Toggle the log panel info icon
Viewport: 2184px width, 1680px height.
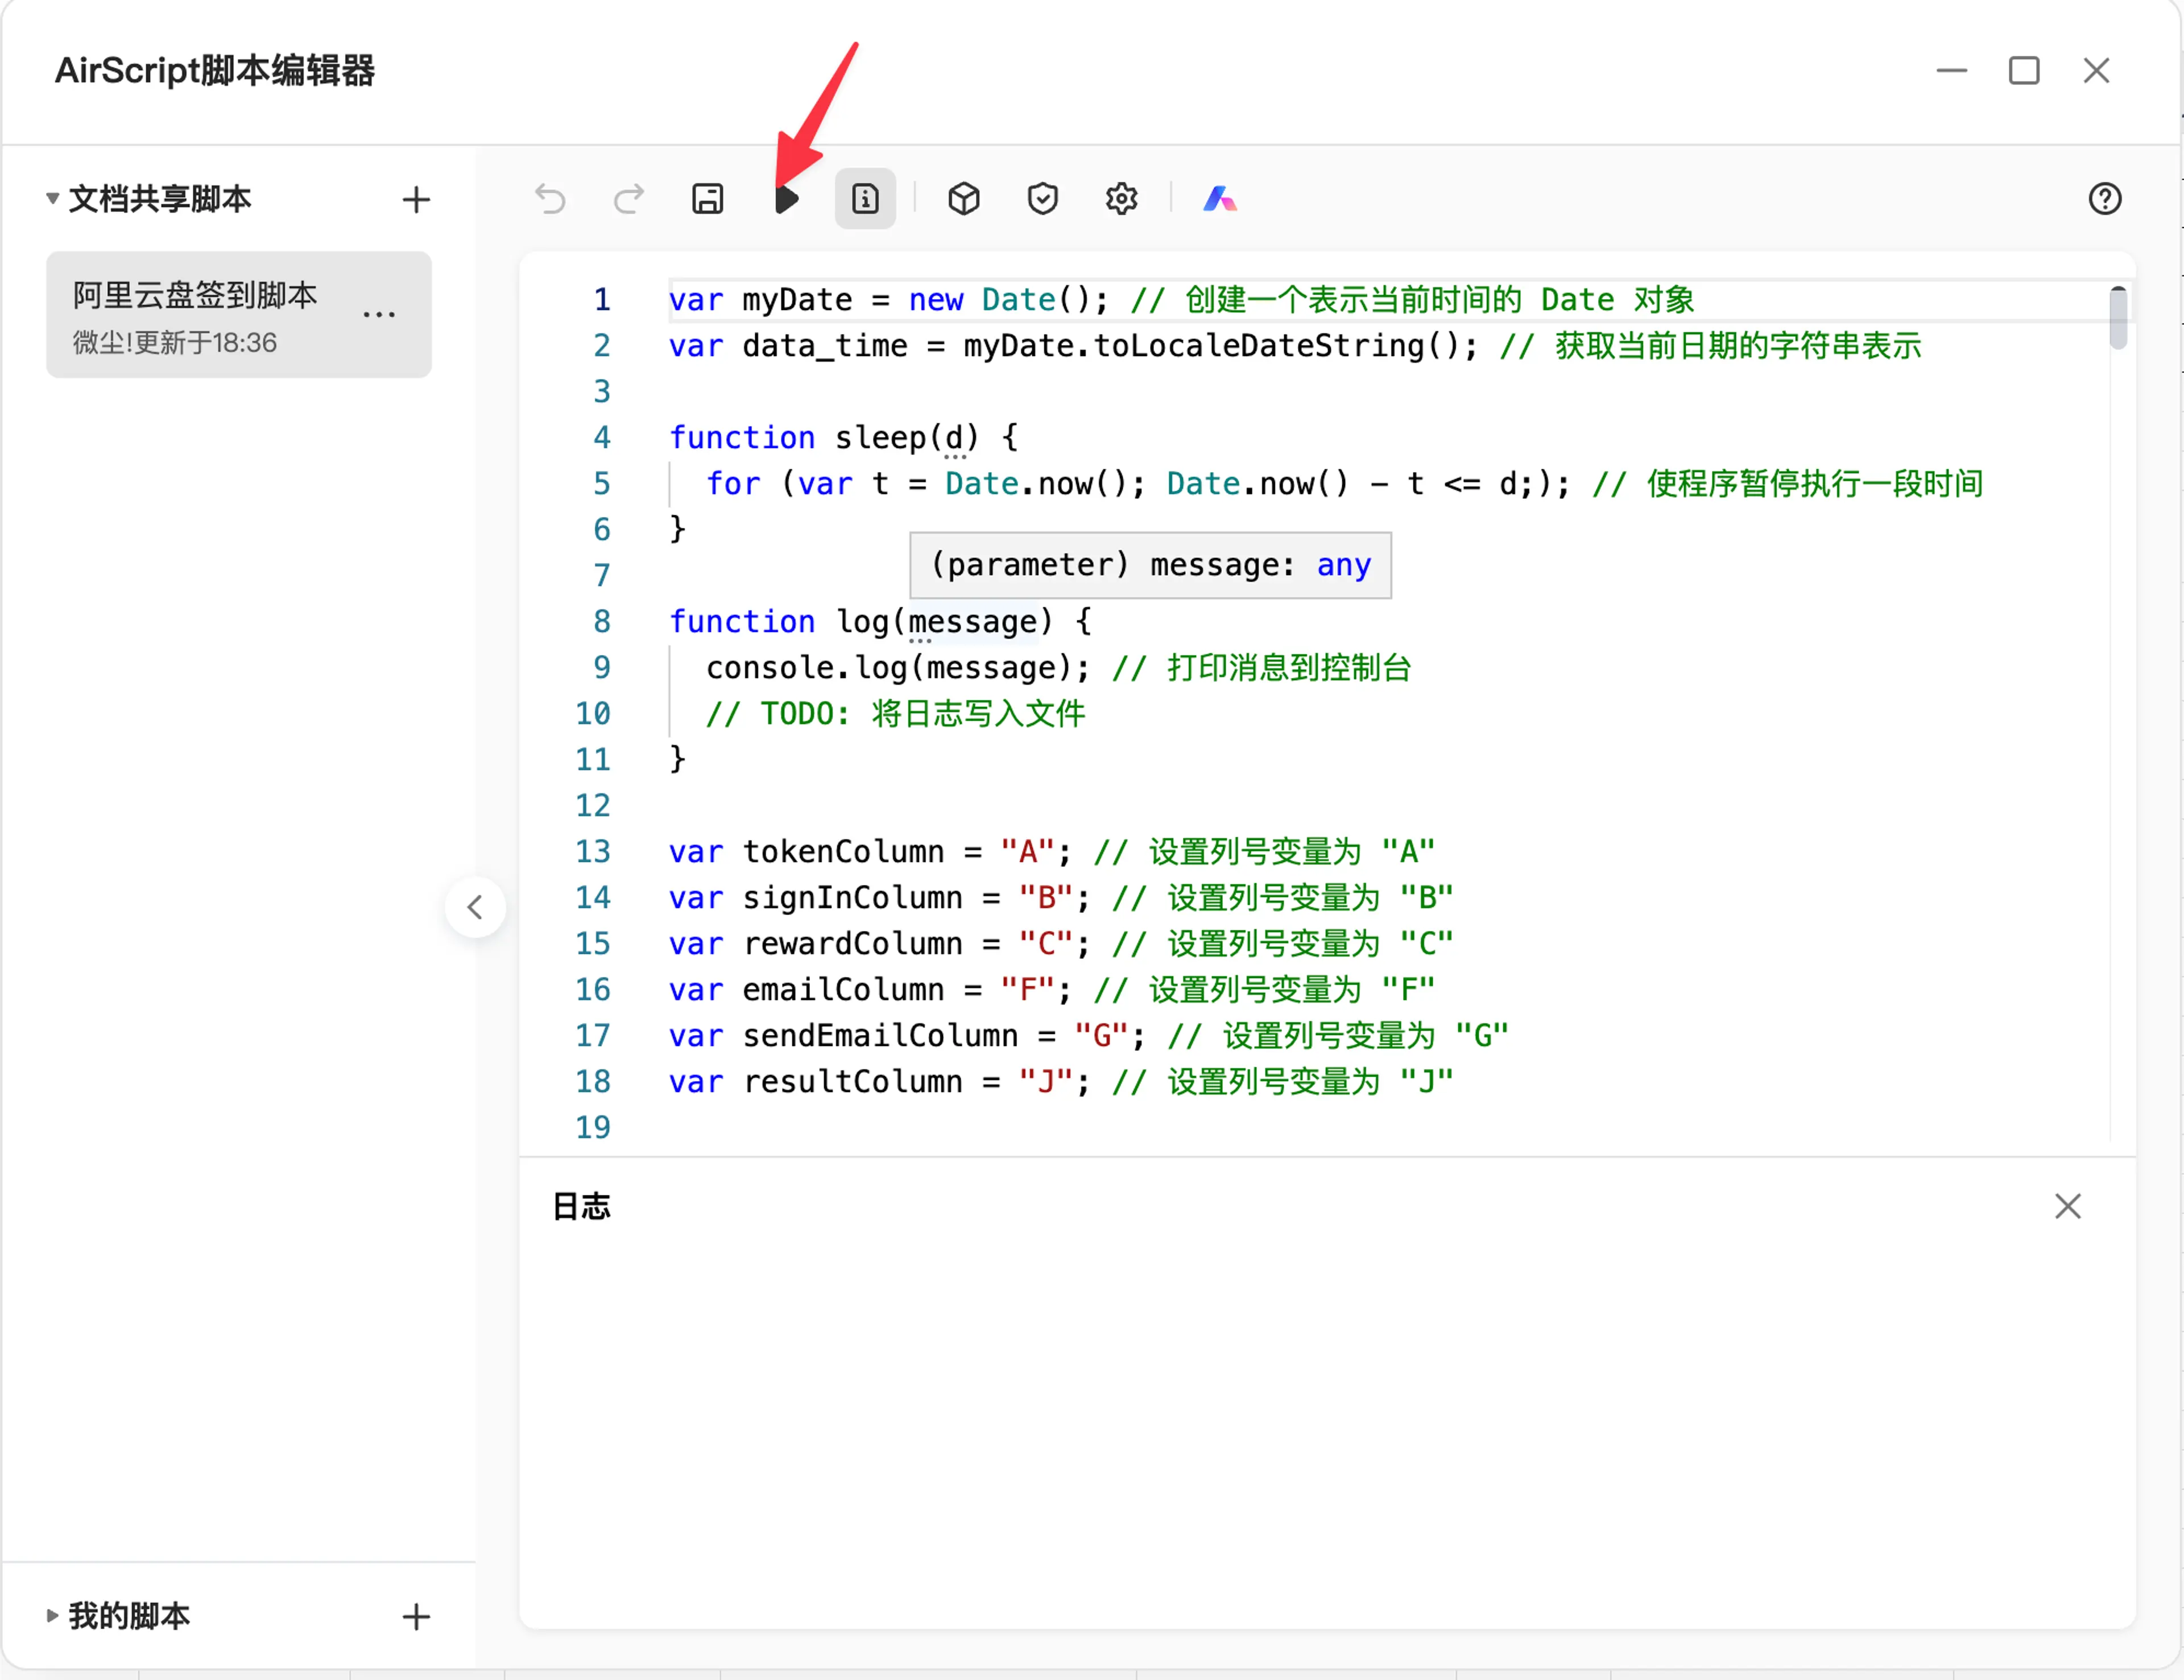click(866, 199)
